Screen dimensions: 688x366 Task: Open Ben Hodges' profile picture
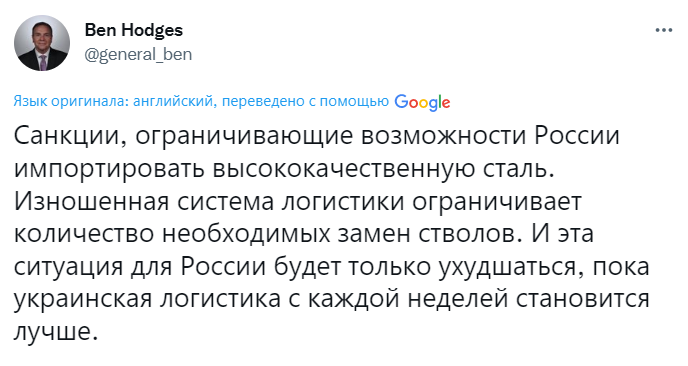(x=42, y=43)
